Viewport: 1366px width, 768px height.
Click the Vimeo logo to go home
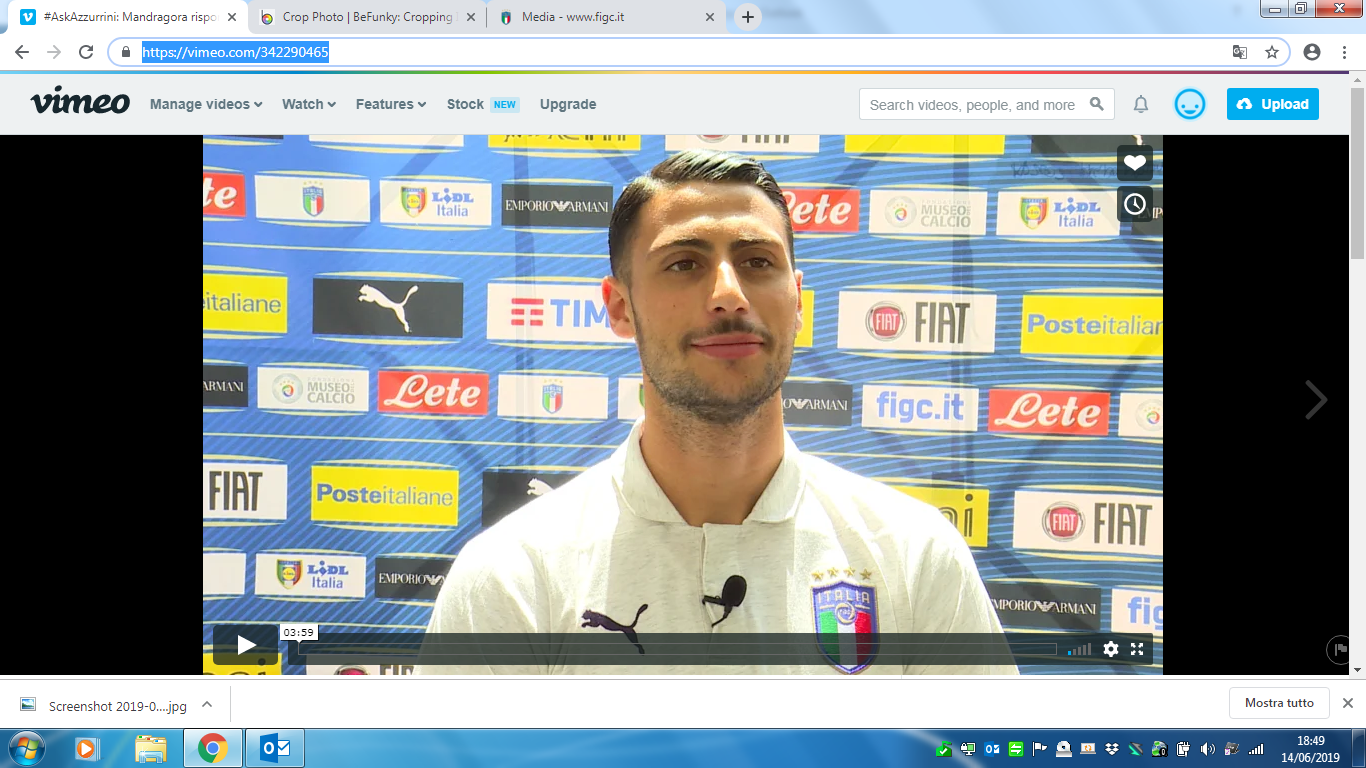click(80, 102)
